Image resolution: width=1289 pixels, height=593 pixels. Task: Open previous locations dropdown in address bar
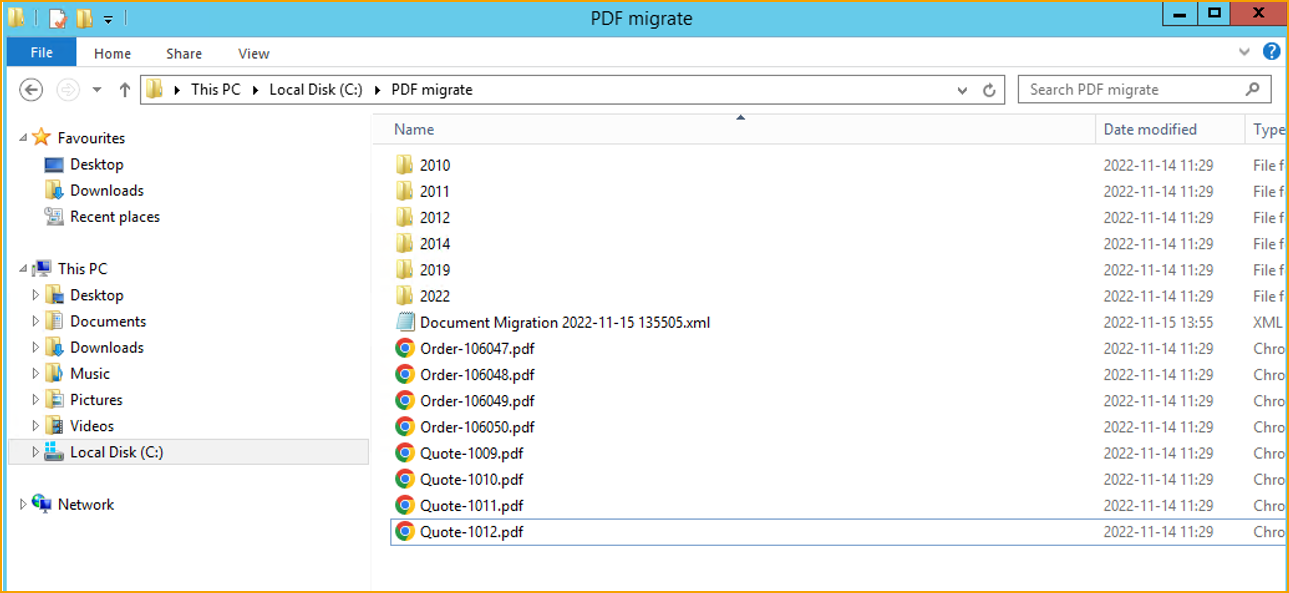pyautogui.click(x=961, y=89)
